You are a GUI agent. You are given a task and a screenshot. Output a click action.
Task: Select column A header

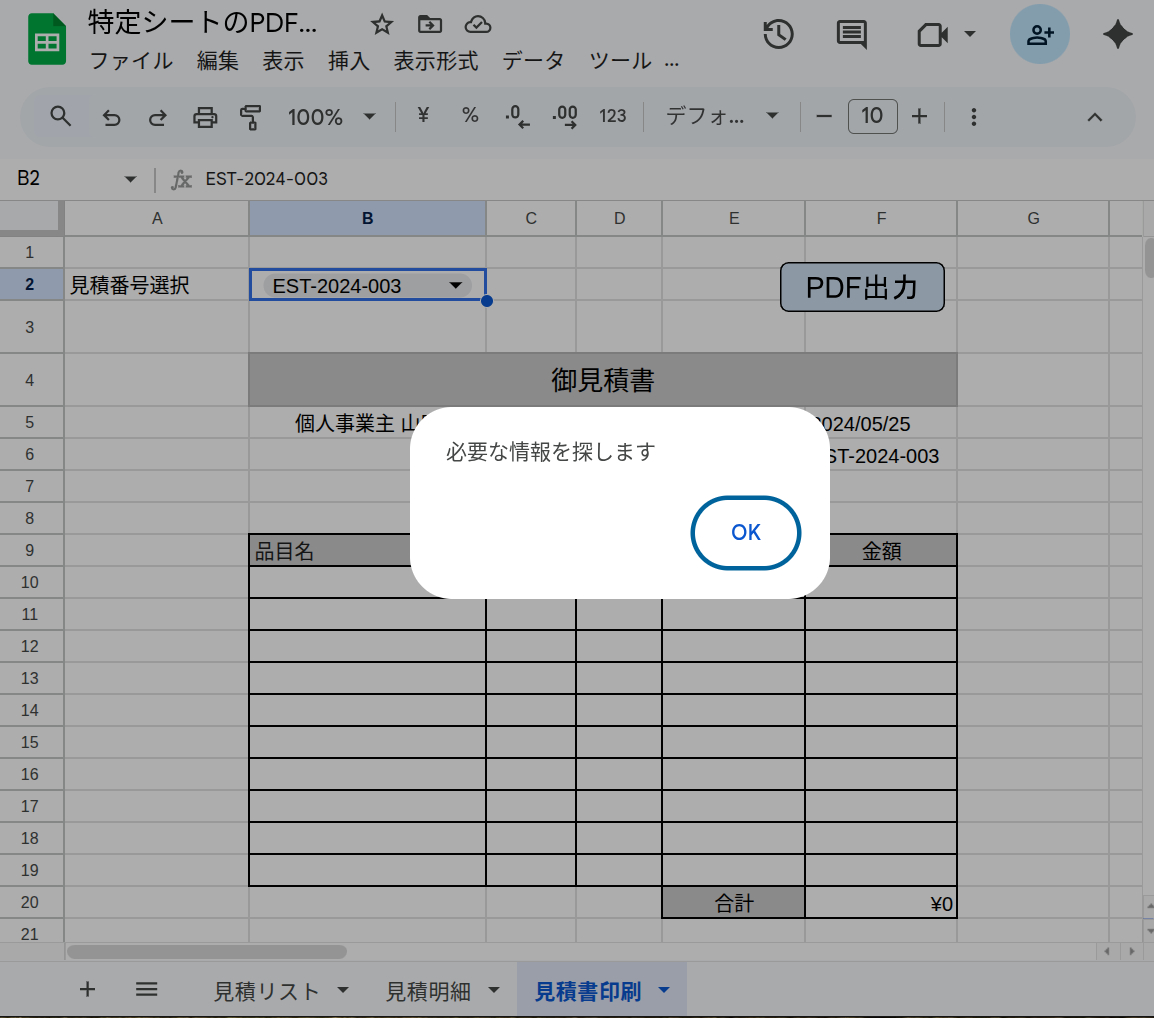(157, 218)
